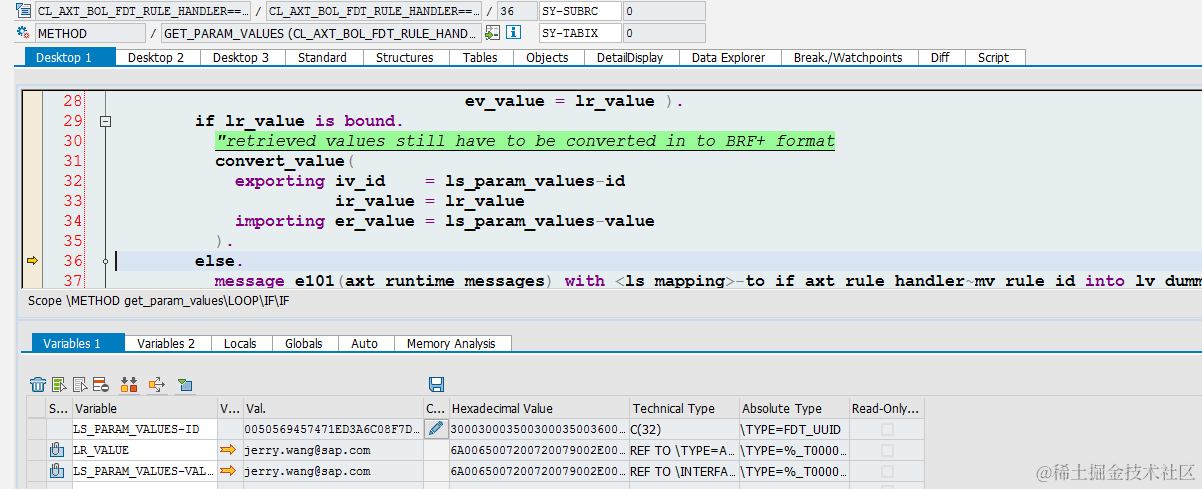Click the yellow current-line arrow at line 36
This screenshot has width=1202, height=489.
(x=32, y=261)
